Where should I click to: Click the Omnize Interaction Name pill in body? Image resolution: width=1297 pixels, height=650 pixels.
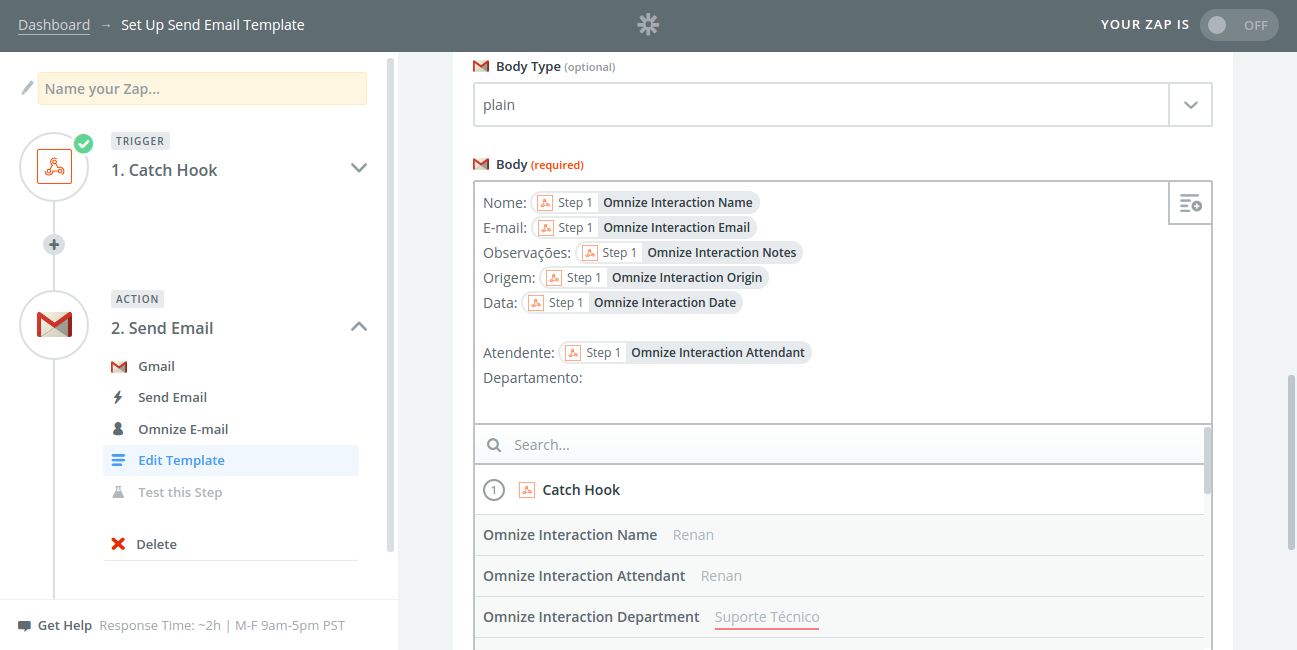point(645,202)
